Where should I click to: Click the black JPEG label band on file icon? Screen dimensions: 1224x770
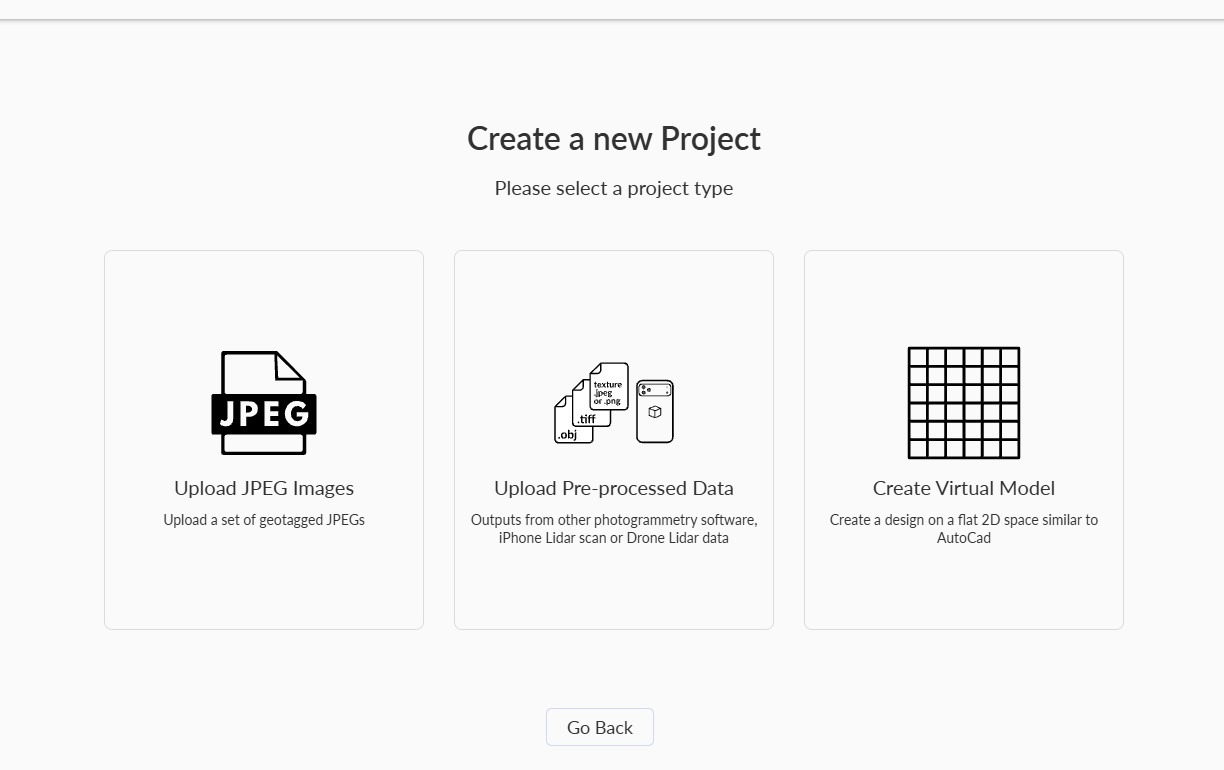[264, 413]
